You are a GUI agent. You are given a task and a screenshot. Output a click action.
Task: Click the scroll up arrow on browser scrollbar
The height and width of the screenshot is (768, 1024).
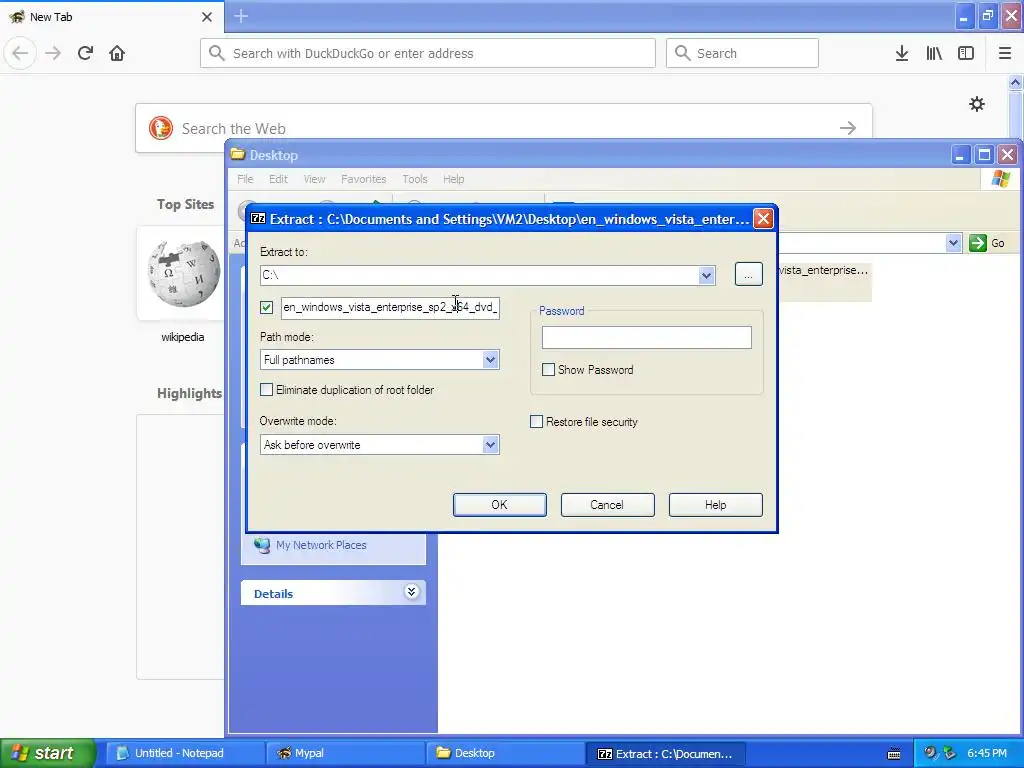tap(1016, 82)
